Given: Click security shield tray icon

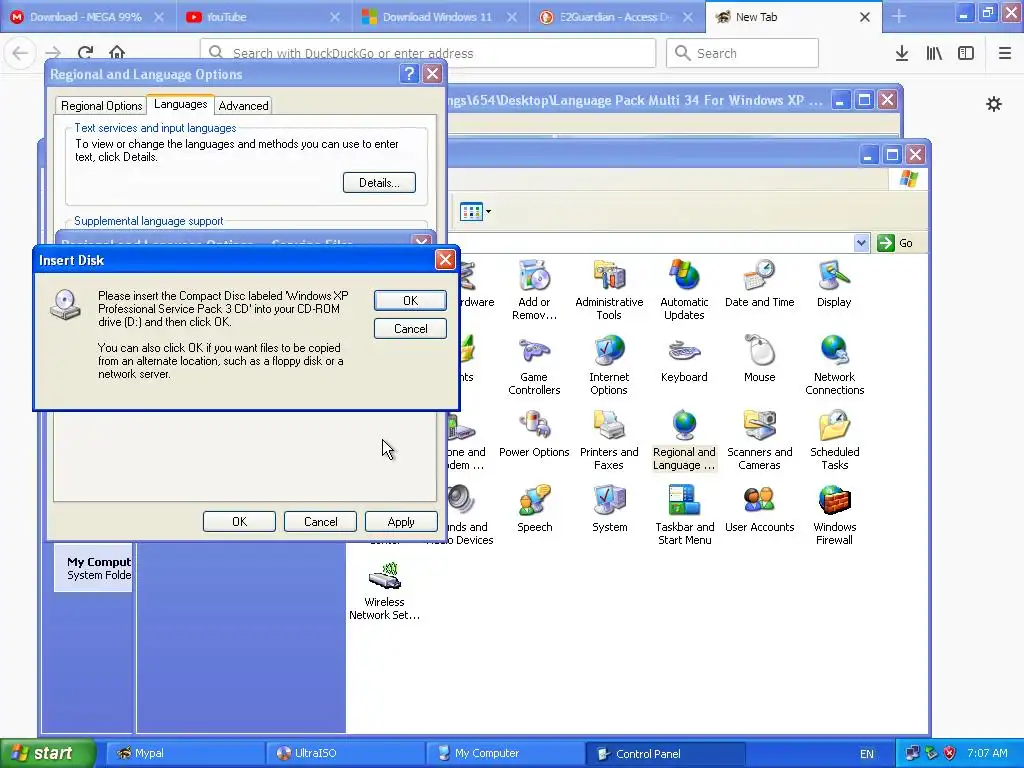Looking at the screenshot, I should [950, 754].
